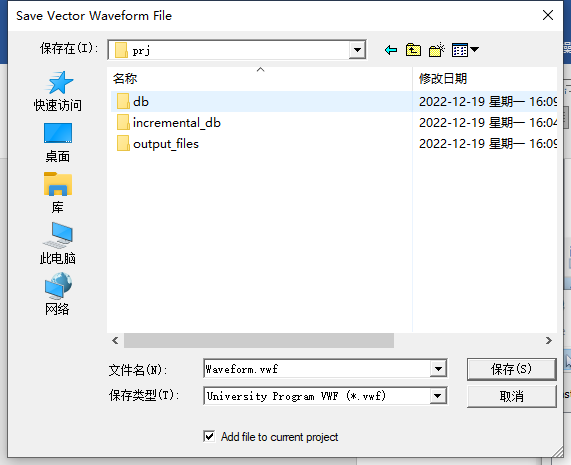Viewport: 571px width, 465px height.
Task: Open Libraries (库) location
Action: (x=58, y=193)
